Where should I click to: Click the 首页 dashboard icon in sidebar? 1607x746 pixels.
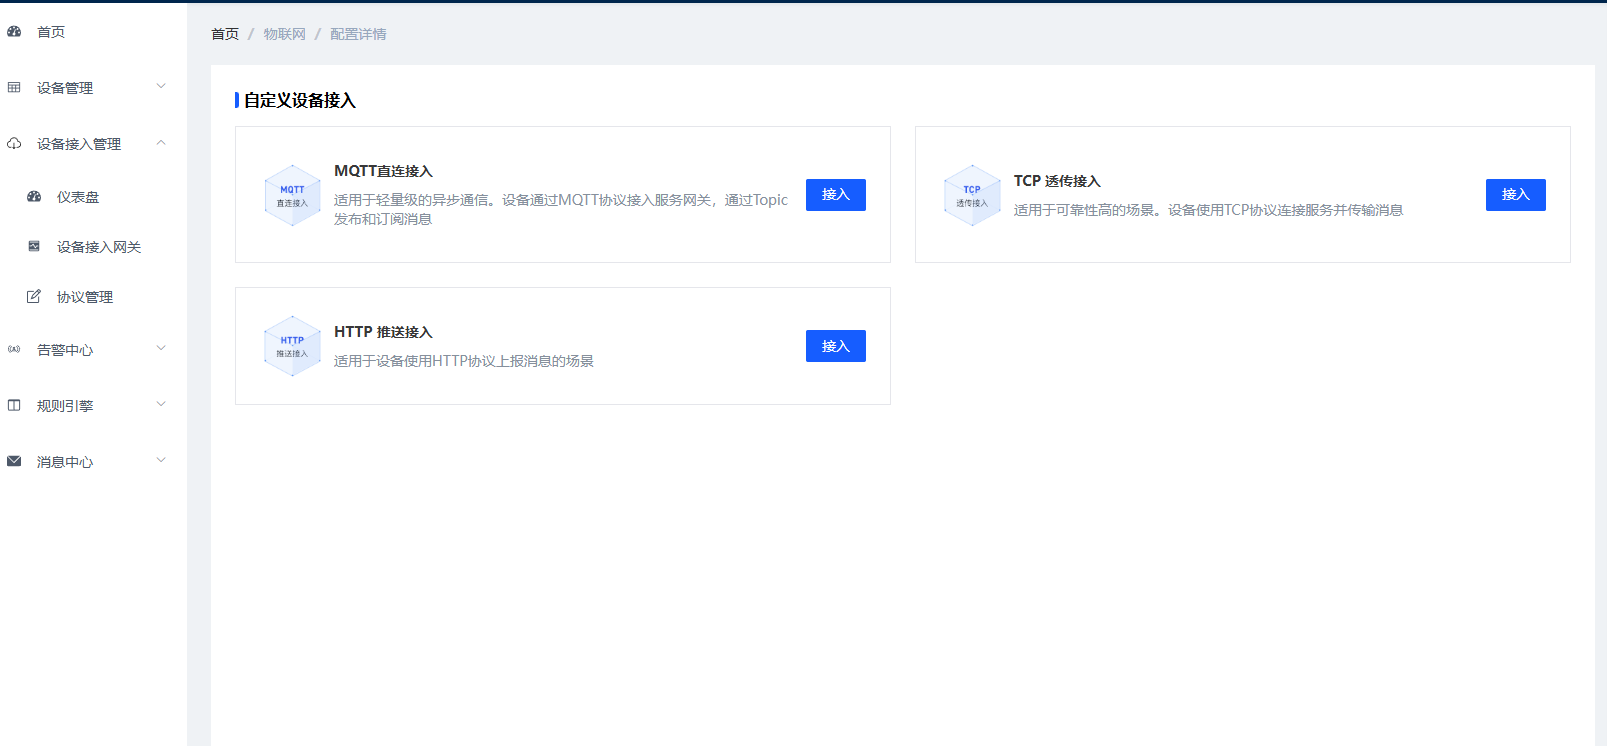(14, 32)
